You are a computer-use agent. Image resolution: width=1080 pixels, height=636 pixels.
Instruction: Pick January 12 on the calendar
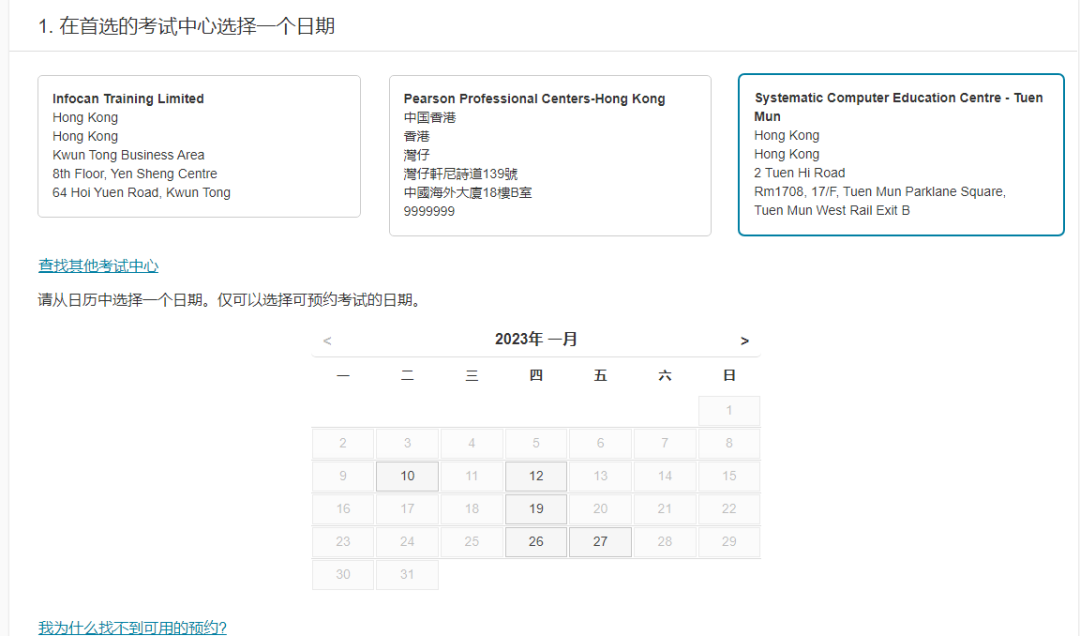[536, 476]
